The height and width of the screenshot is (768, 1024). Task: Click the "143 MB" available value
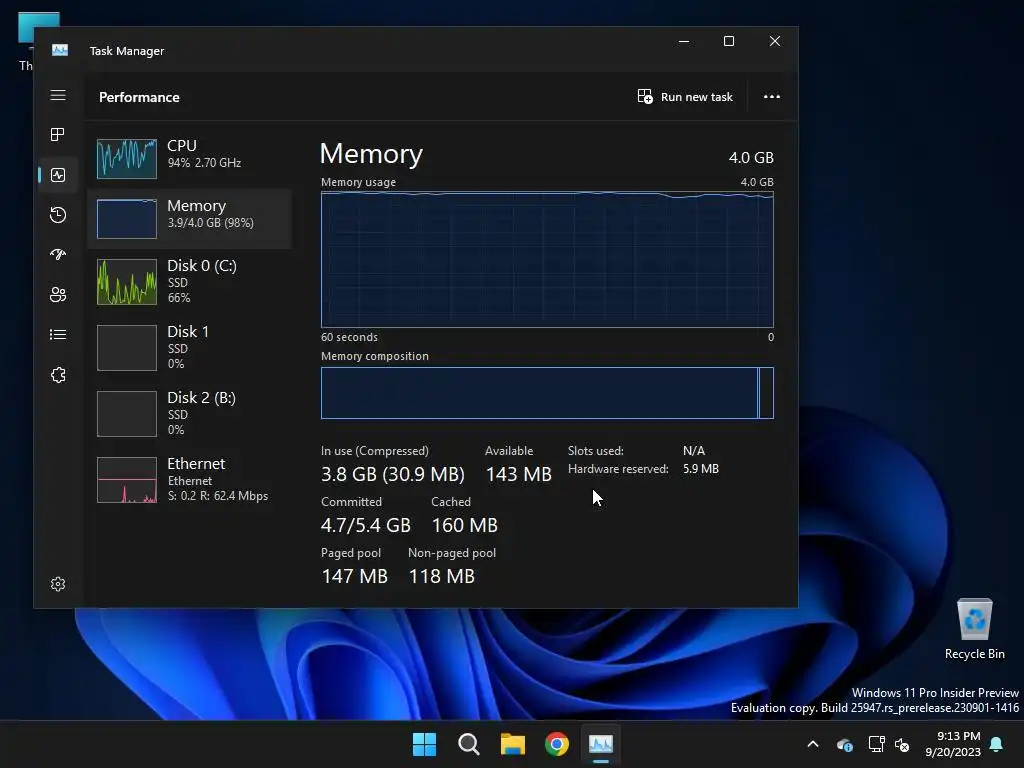pos(519,474)
